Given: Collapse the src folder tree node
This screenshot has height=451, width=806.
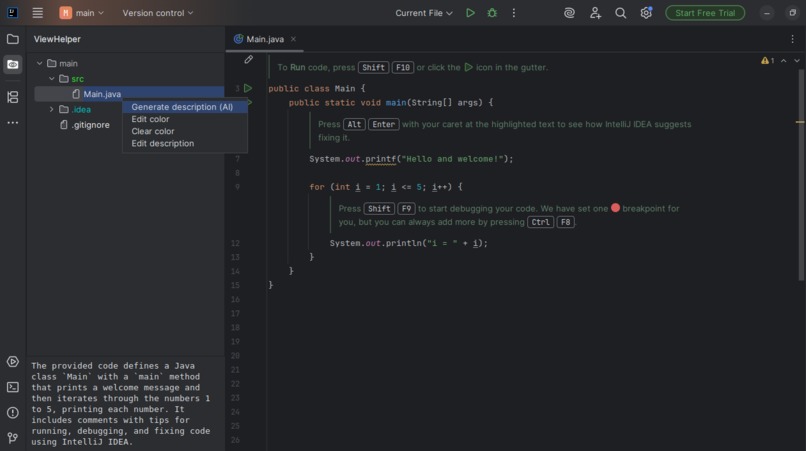Looking at the screenshot, I should click(x=52, y=79).
